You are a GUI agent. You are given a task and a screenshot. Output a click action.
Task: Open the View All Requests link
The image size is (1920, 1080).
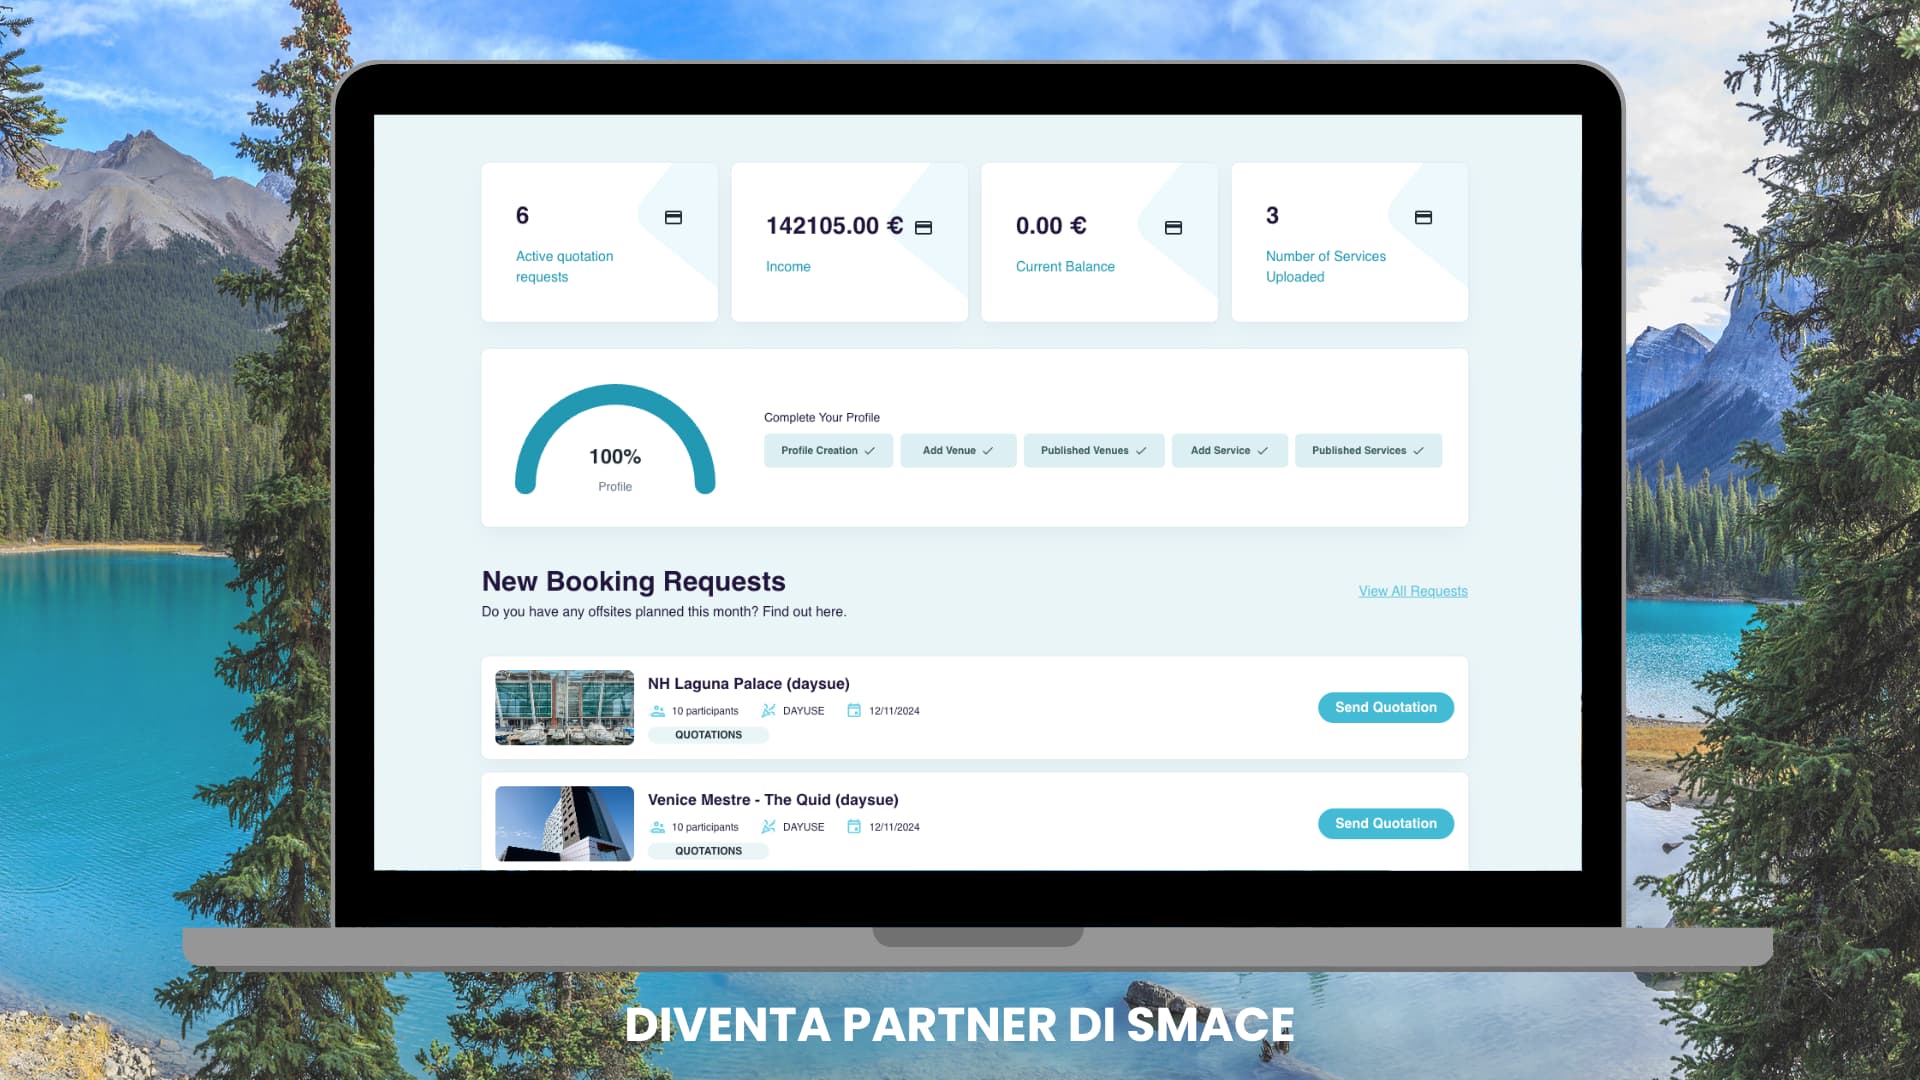click(1412, 592)
